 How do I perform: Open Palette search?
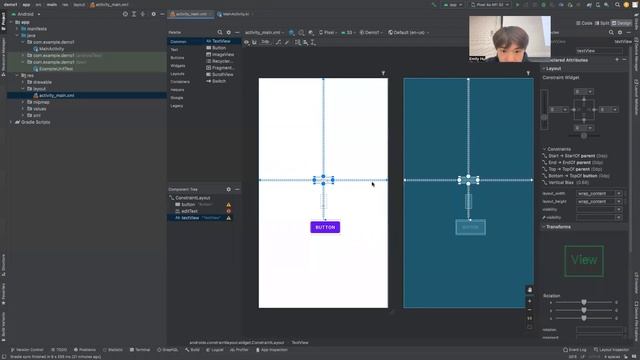pos(220,32)
